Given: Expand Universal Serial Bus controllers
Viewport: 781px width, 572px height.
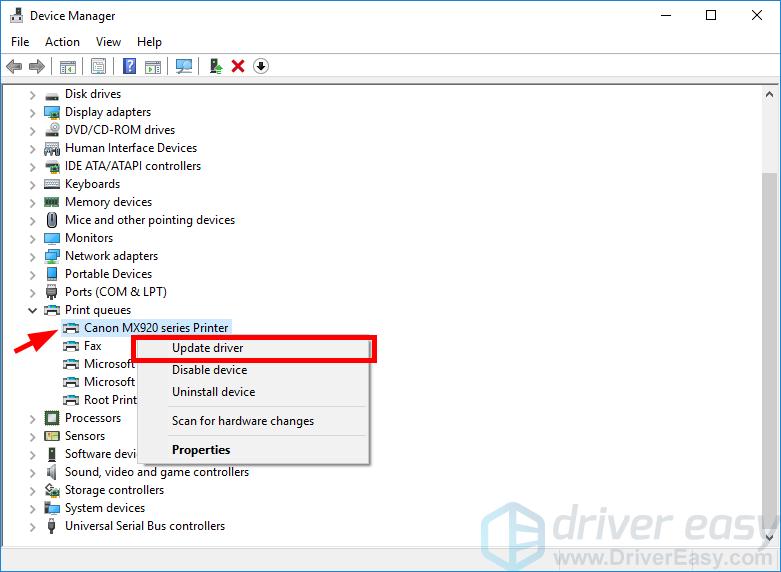Looking at the screenshot, I should point(33,526).
